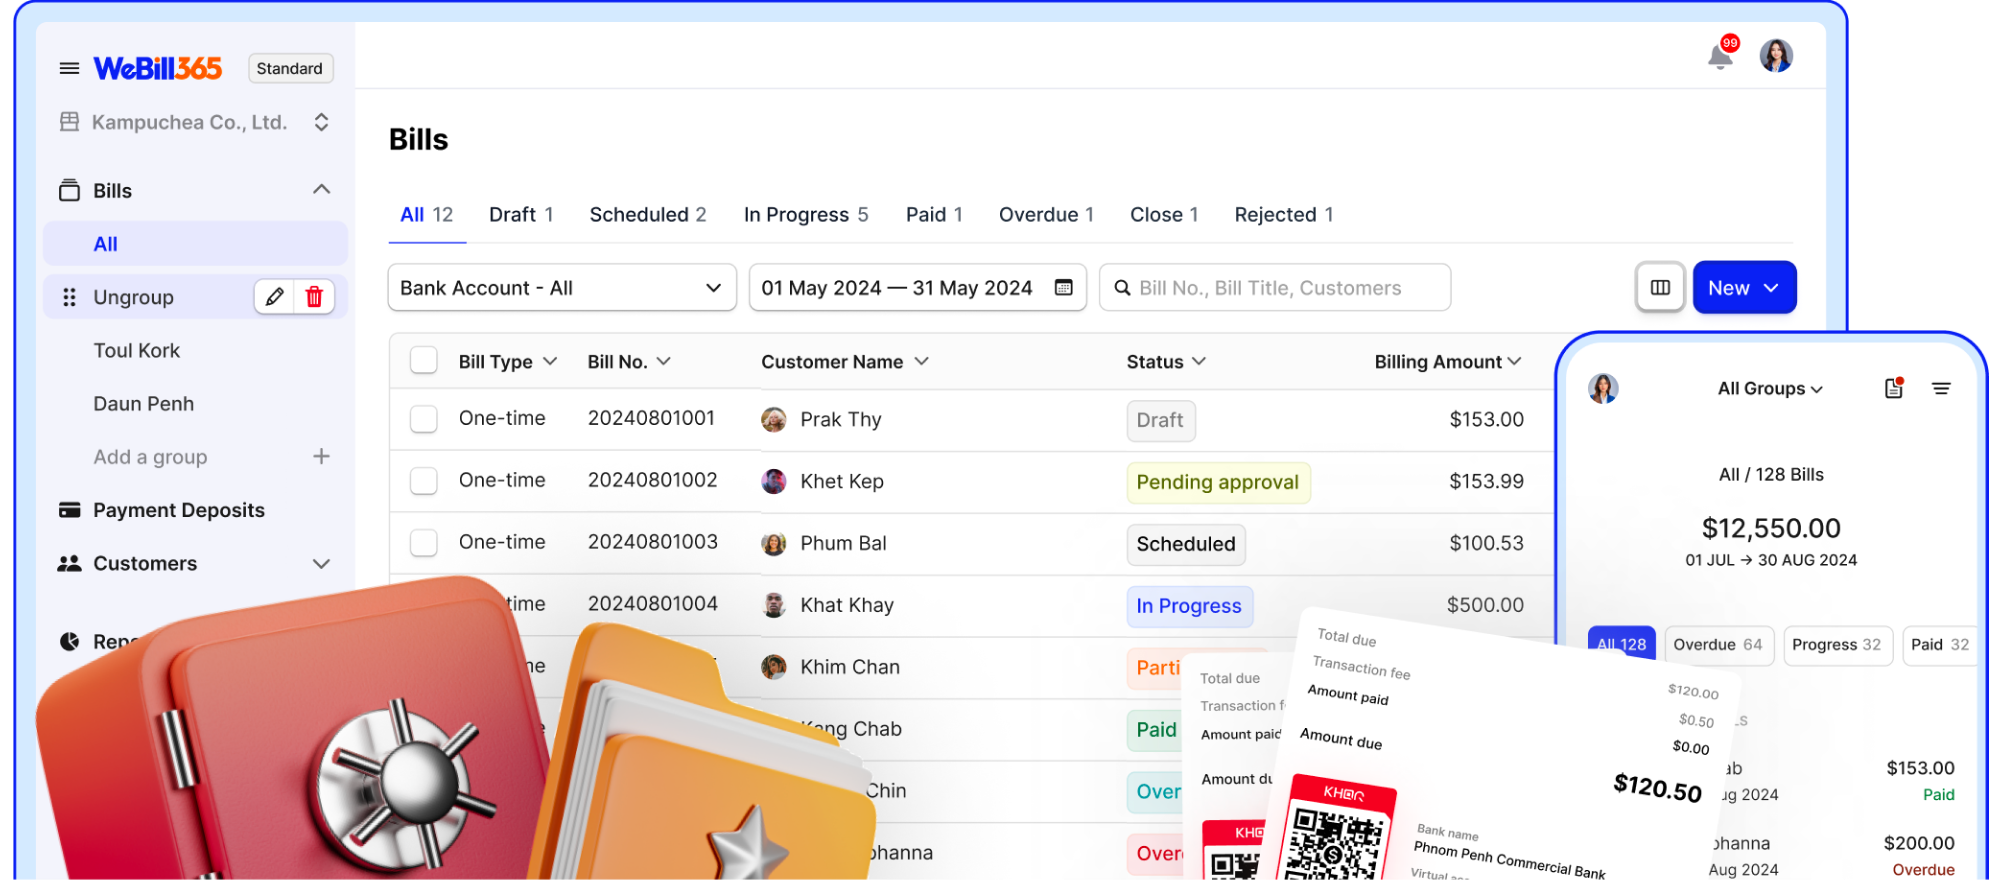Image resolution: width=2001 pixels, height=880 pixels.
Task: Click the Khim Chan avatar
Action: tap(773, 667)
